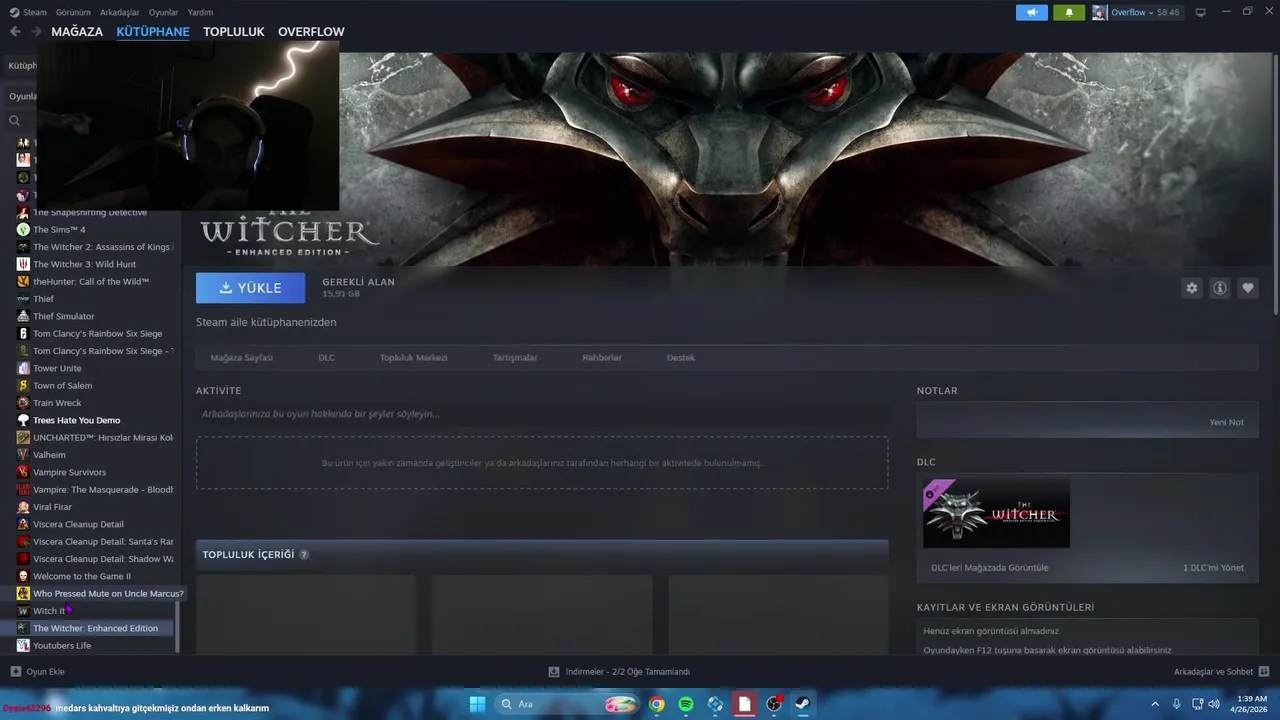Click DLC'leri Mağazada Görüntüle link

tap(990, 568)
